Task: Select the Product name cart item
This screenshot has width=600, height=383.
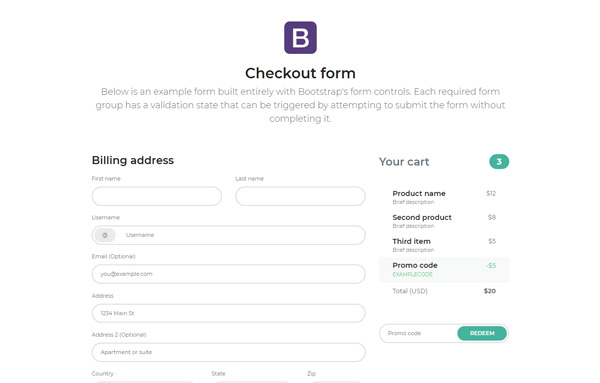Action: point(444,197)
